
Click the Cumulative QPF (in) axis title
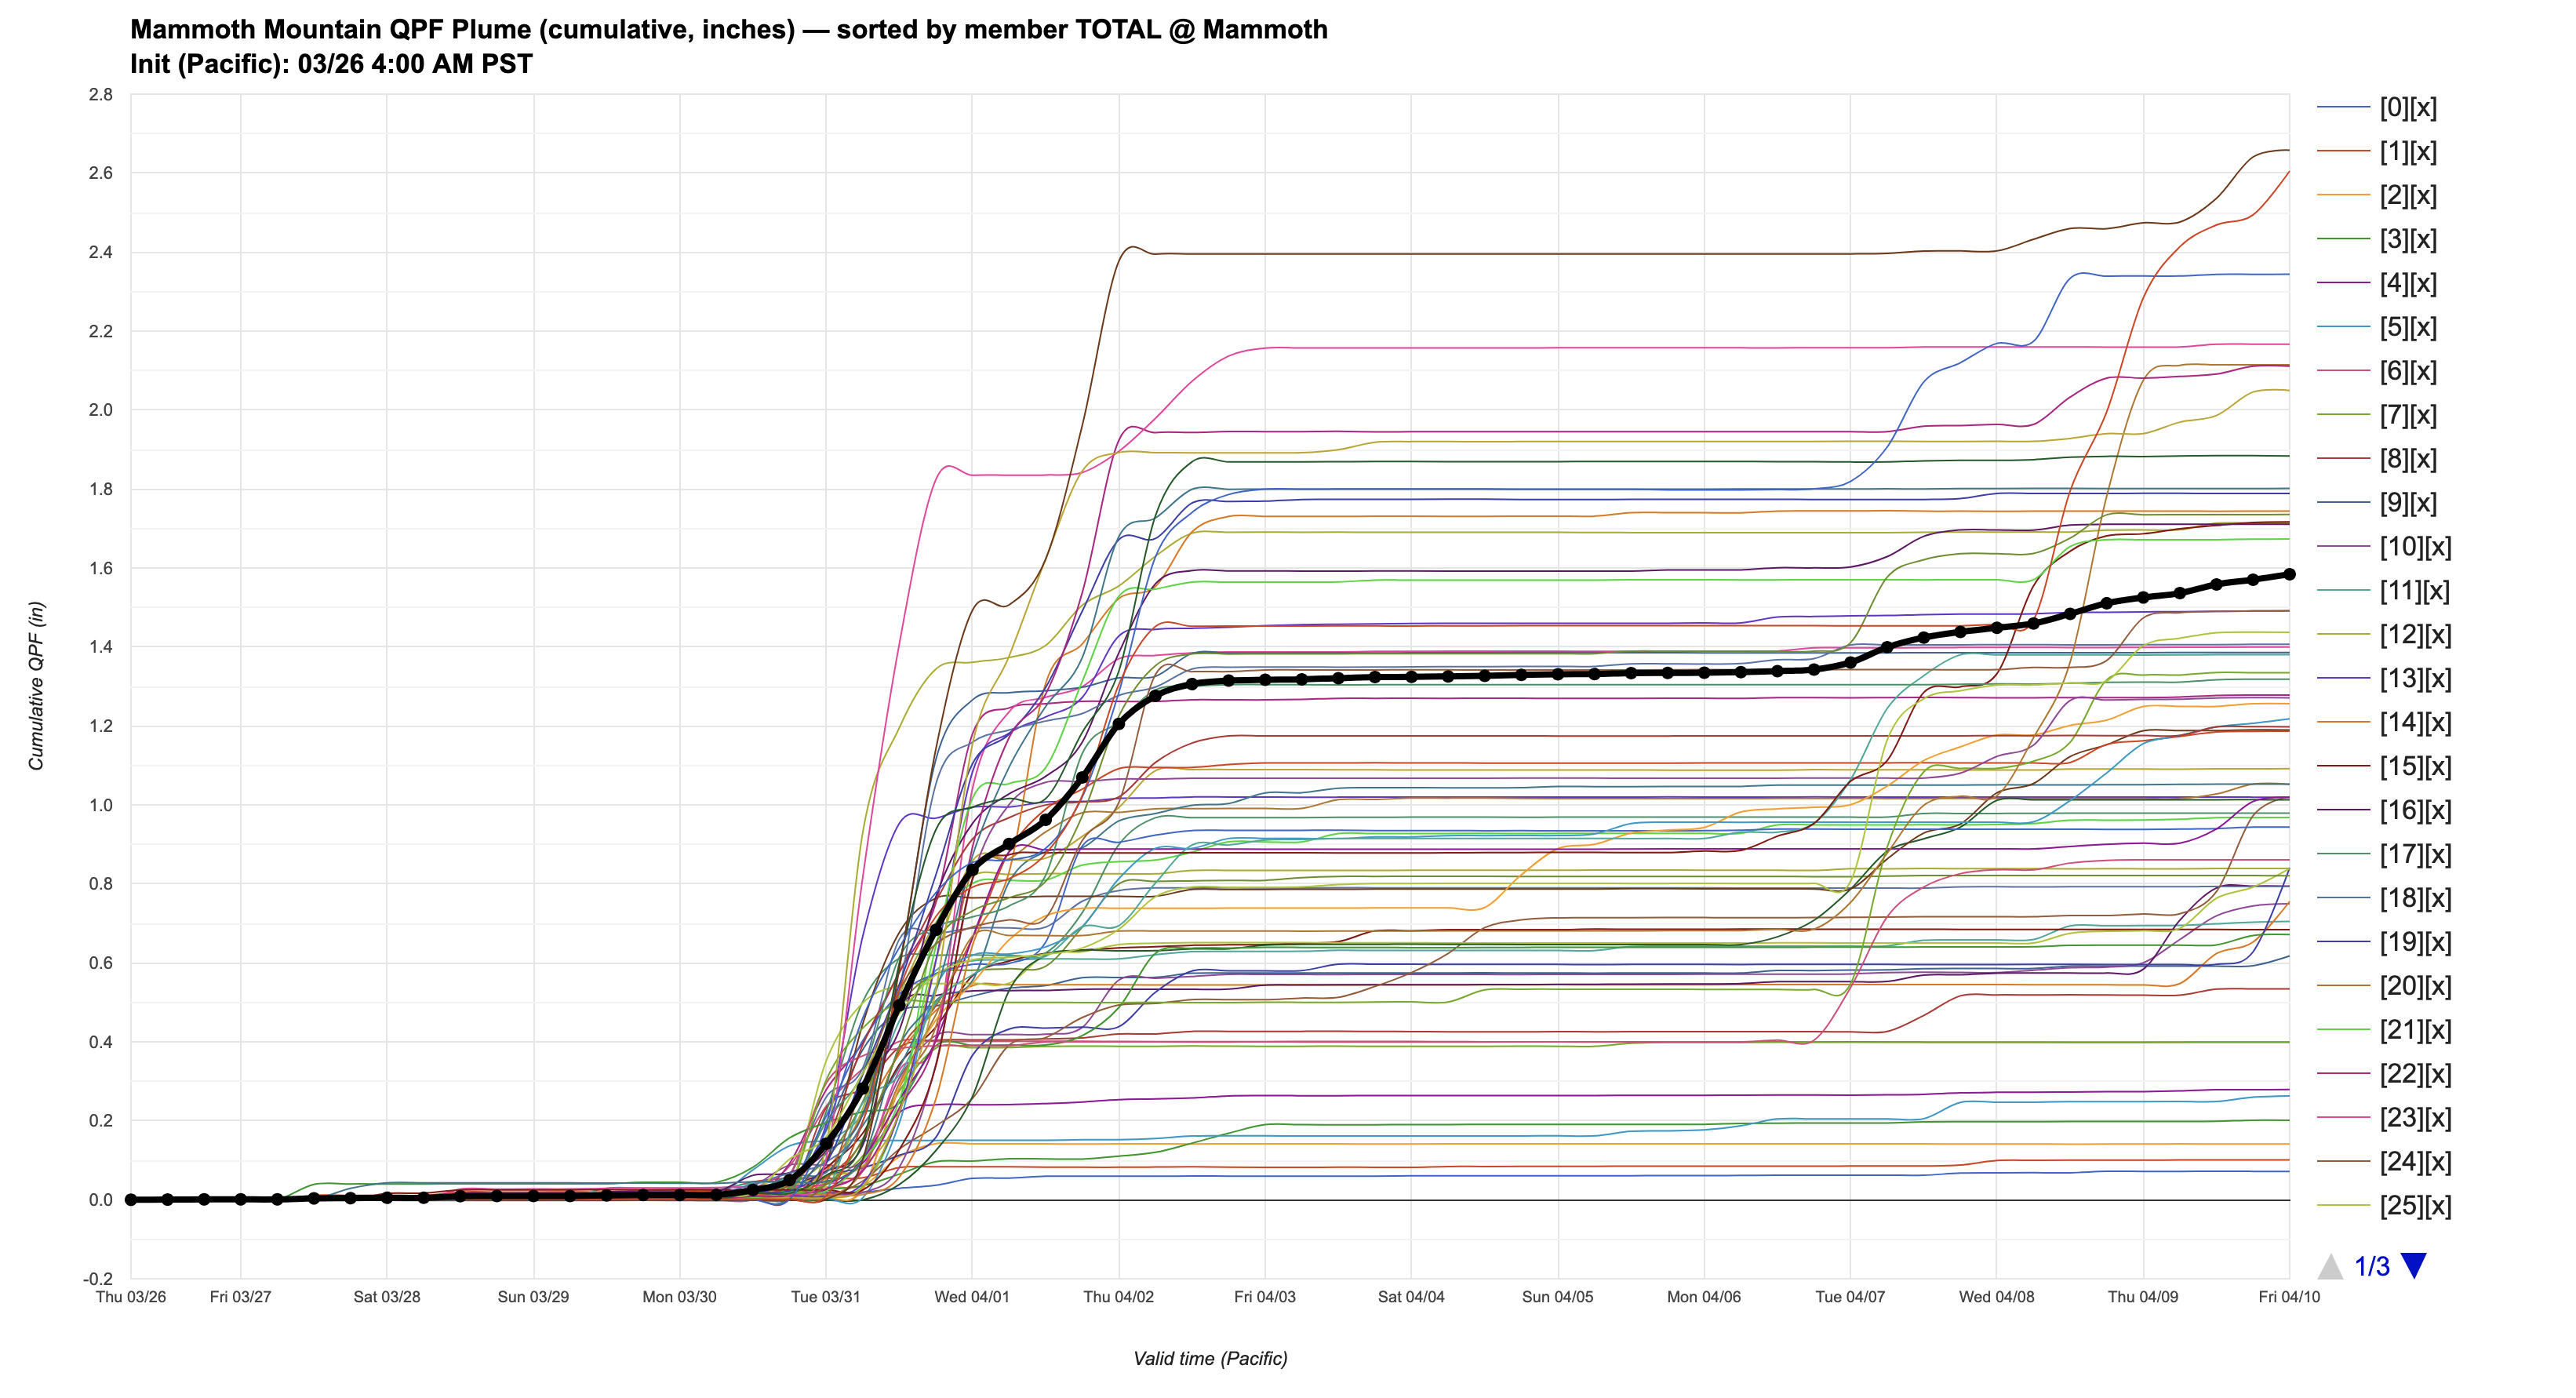36,686
